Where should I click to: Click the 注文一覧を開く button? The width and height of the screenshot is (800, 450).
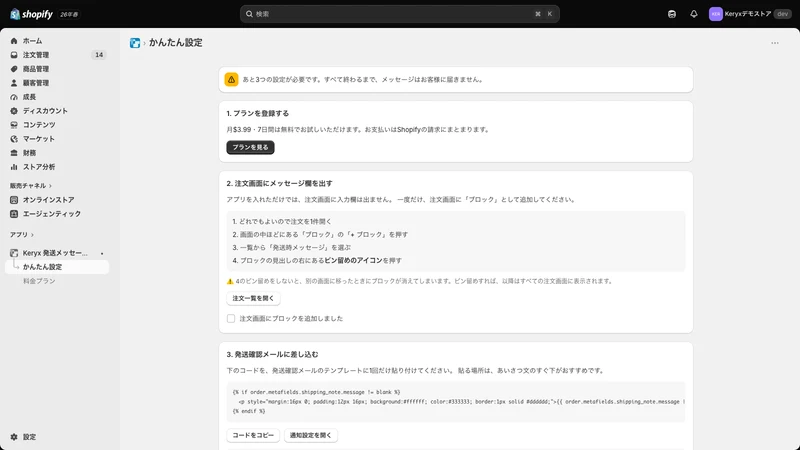pyautogui.click(x=253, y=298)
